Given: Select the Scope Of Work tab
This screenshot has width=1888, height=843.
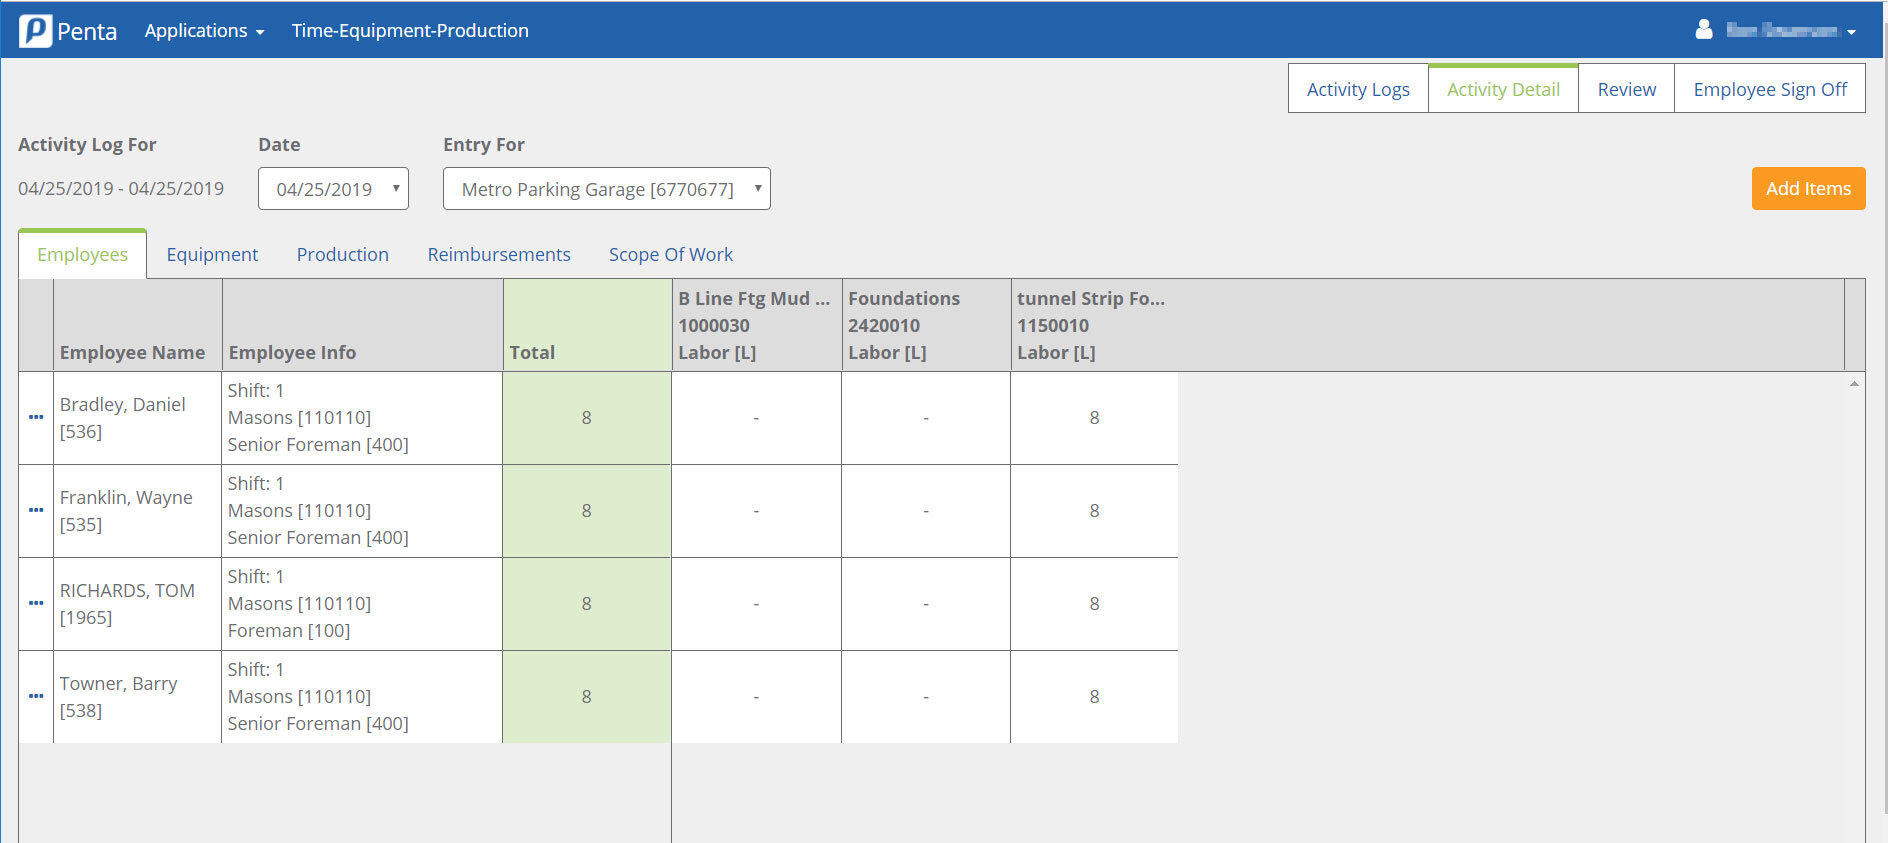Looking at the screenshot, I should tap(670, 255).
